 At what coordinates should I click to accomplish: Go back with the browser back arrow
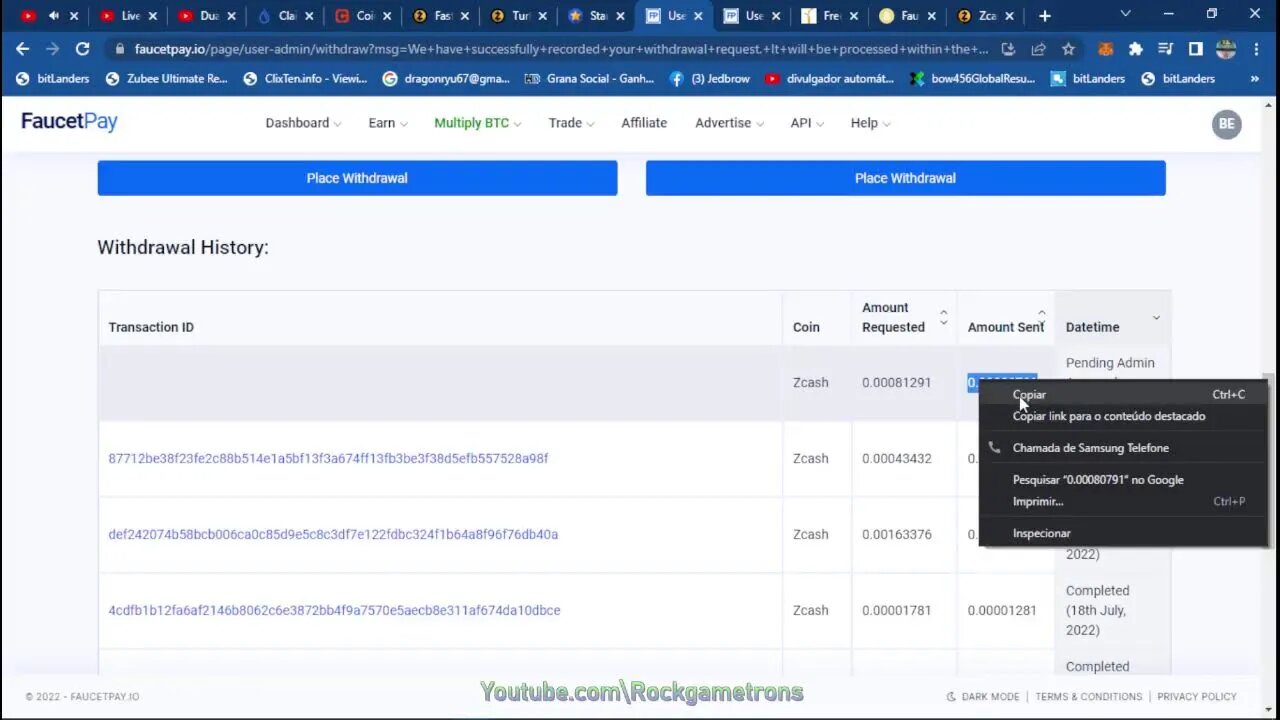point(22,48)
